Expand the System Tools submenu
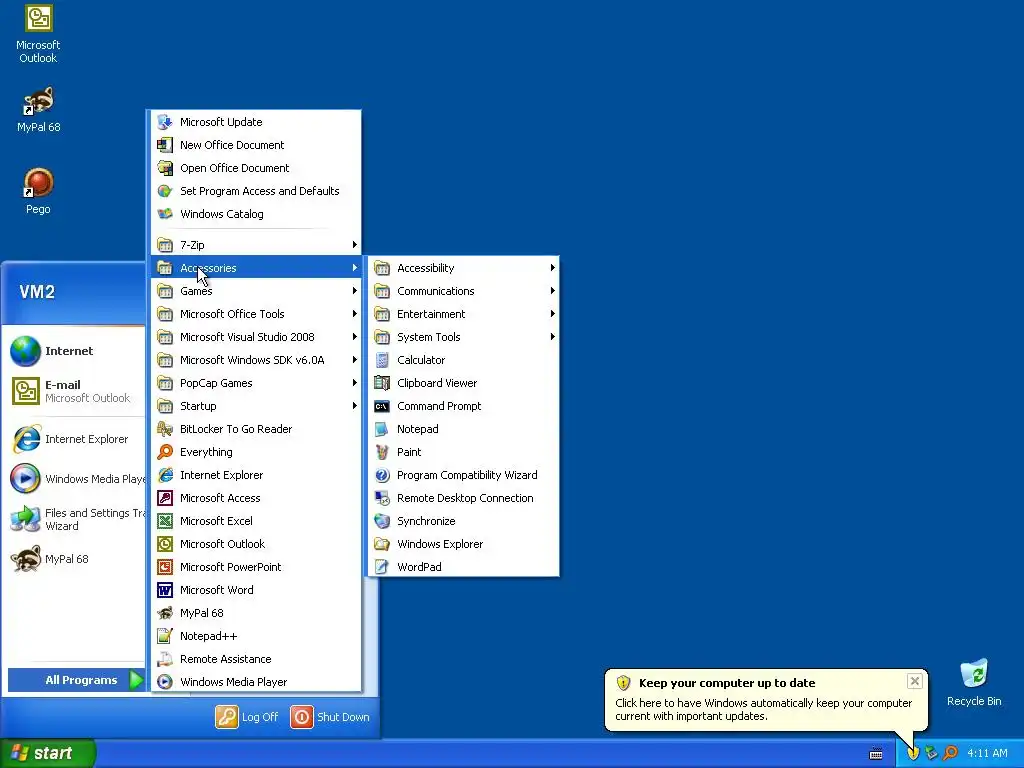 pyautogui.click(x=463, y=337)
